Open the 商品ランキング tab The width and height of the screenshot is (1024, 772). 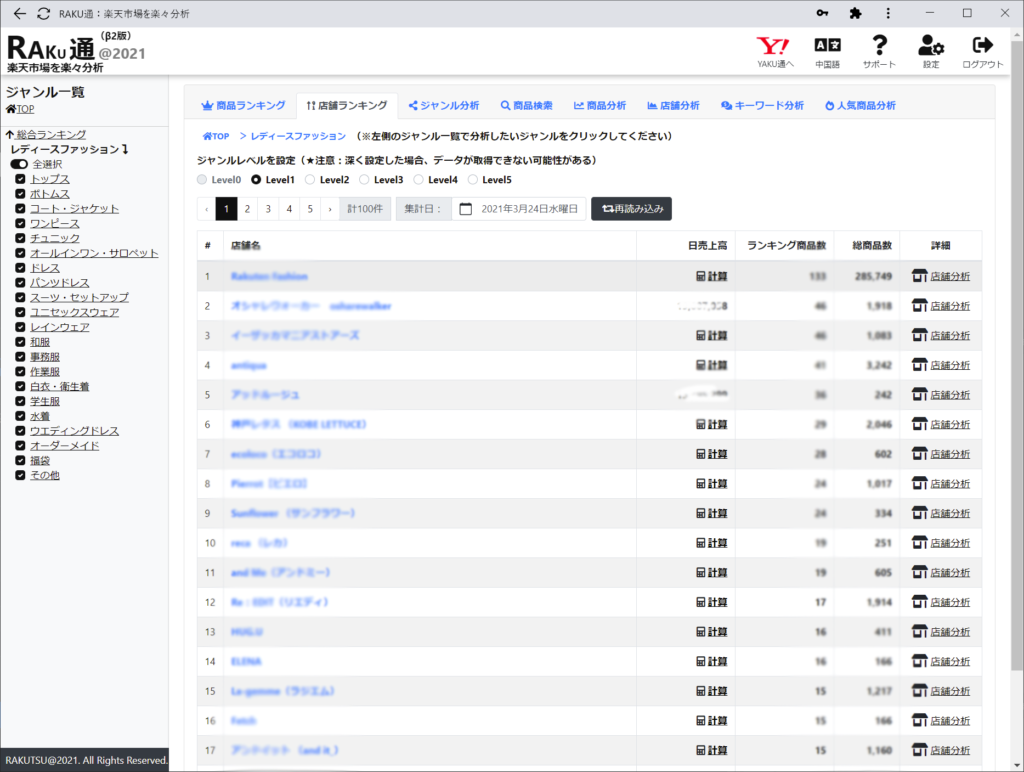click(x=244, y=105)
